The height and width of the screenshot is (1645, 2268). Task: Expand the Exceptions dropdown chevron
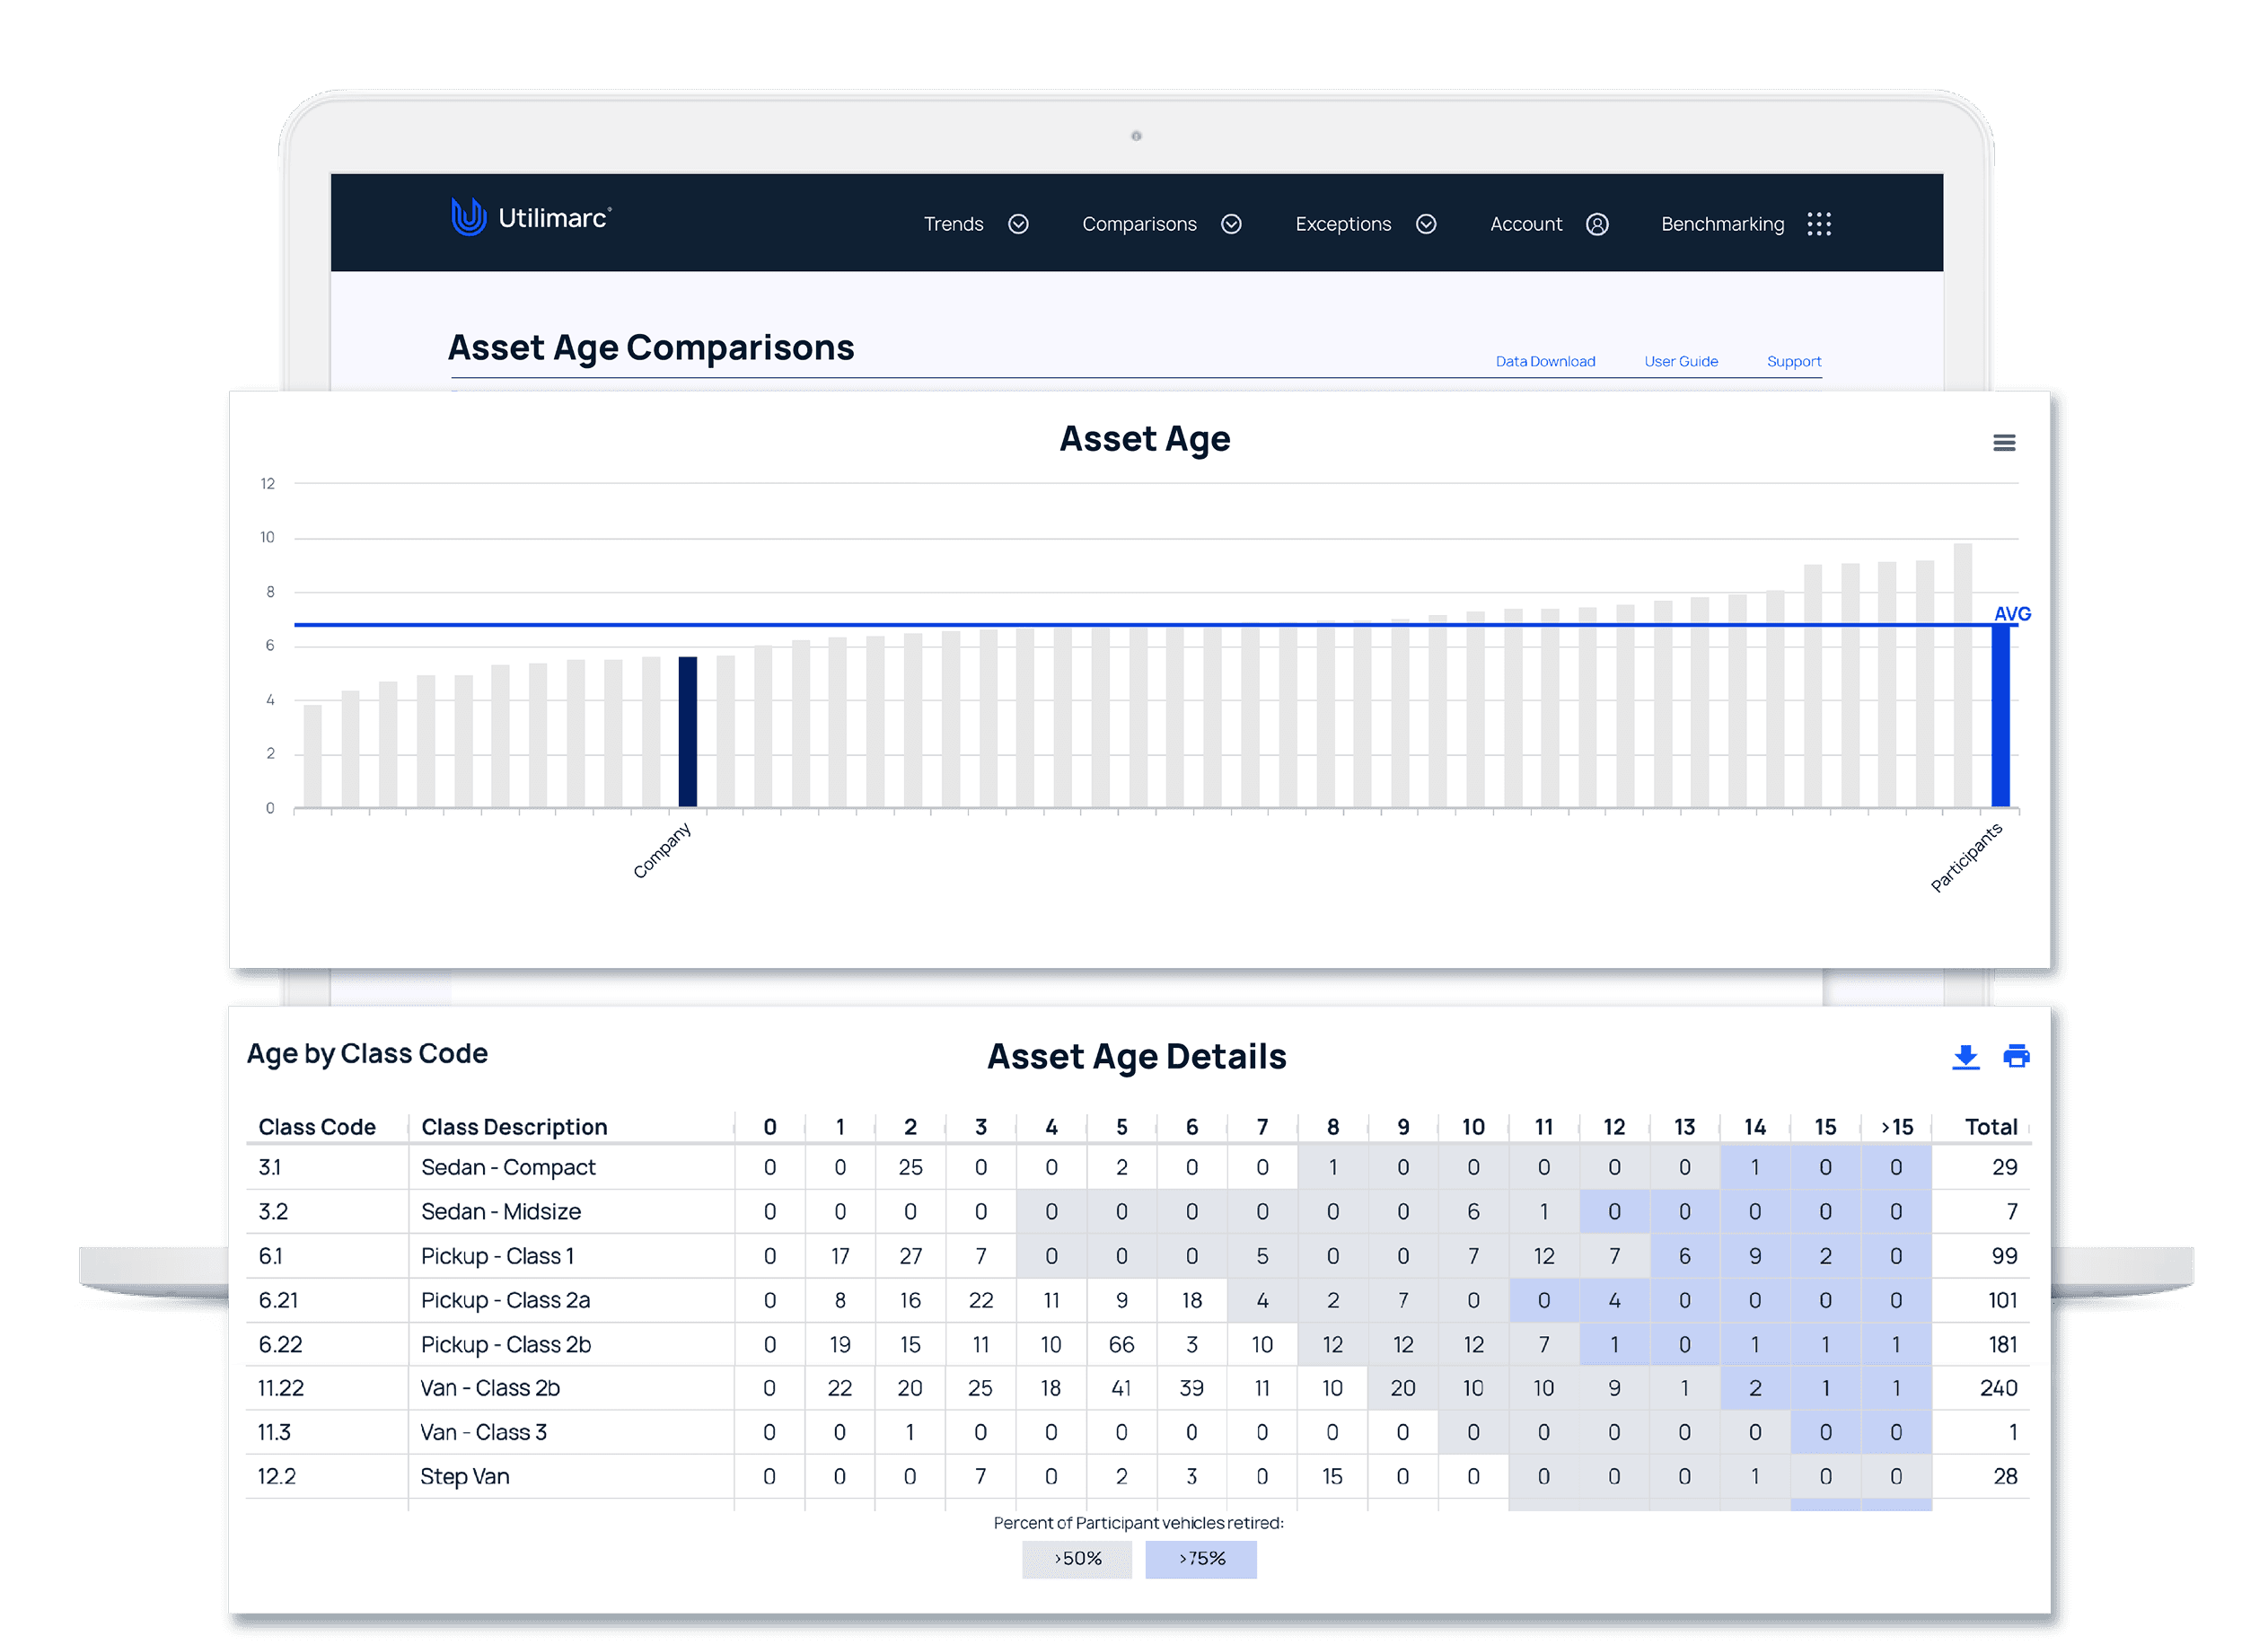pyautogui.click(x=1426, y=224)
